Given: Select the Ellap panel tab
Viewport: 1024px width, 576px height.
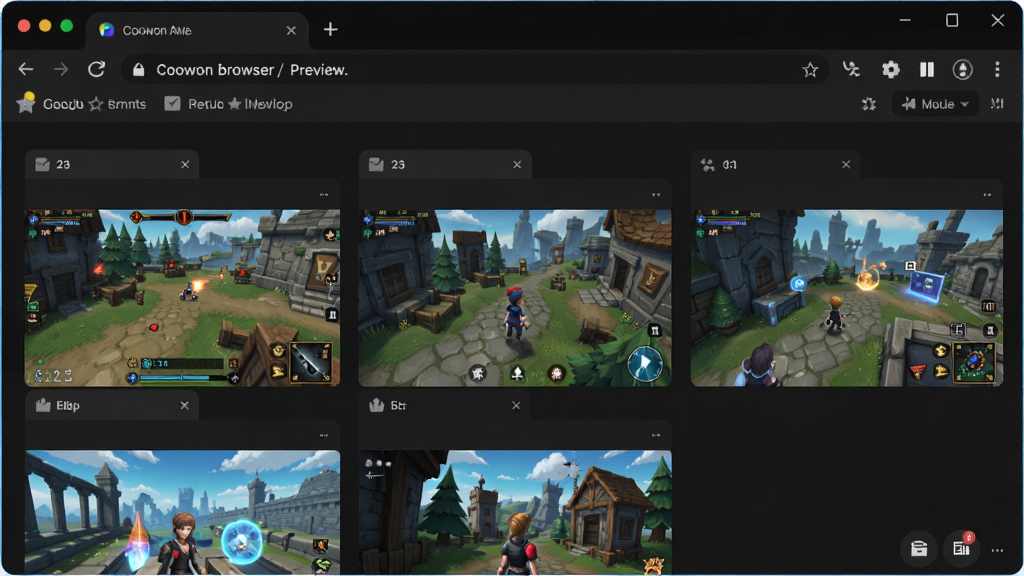Looking at the screenshot, I should [x=112, y=406].
